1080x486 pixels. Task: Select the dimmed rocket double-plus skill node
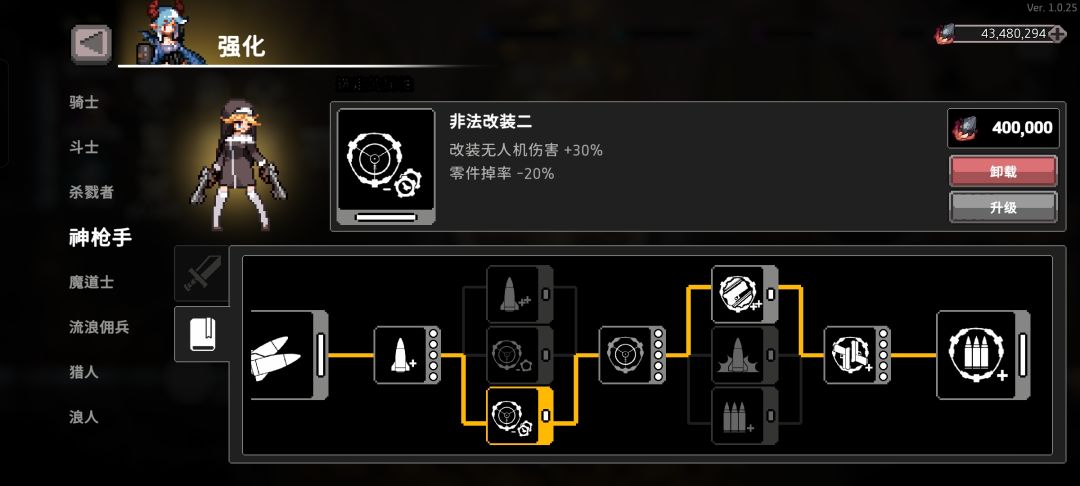click(520, 295)
